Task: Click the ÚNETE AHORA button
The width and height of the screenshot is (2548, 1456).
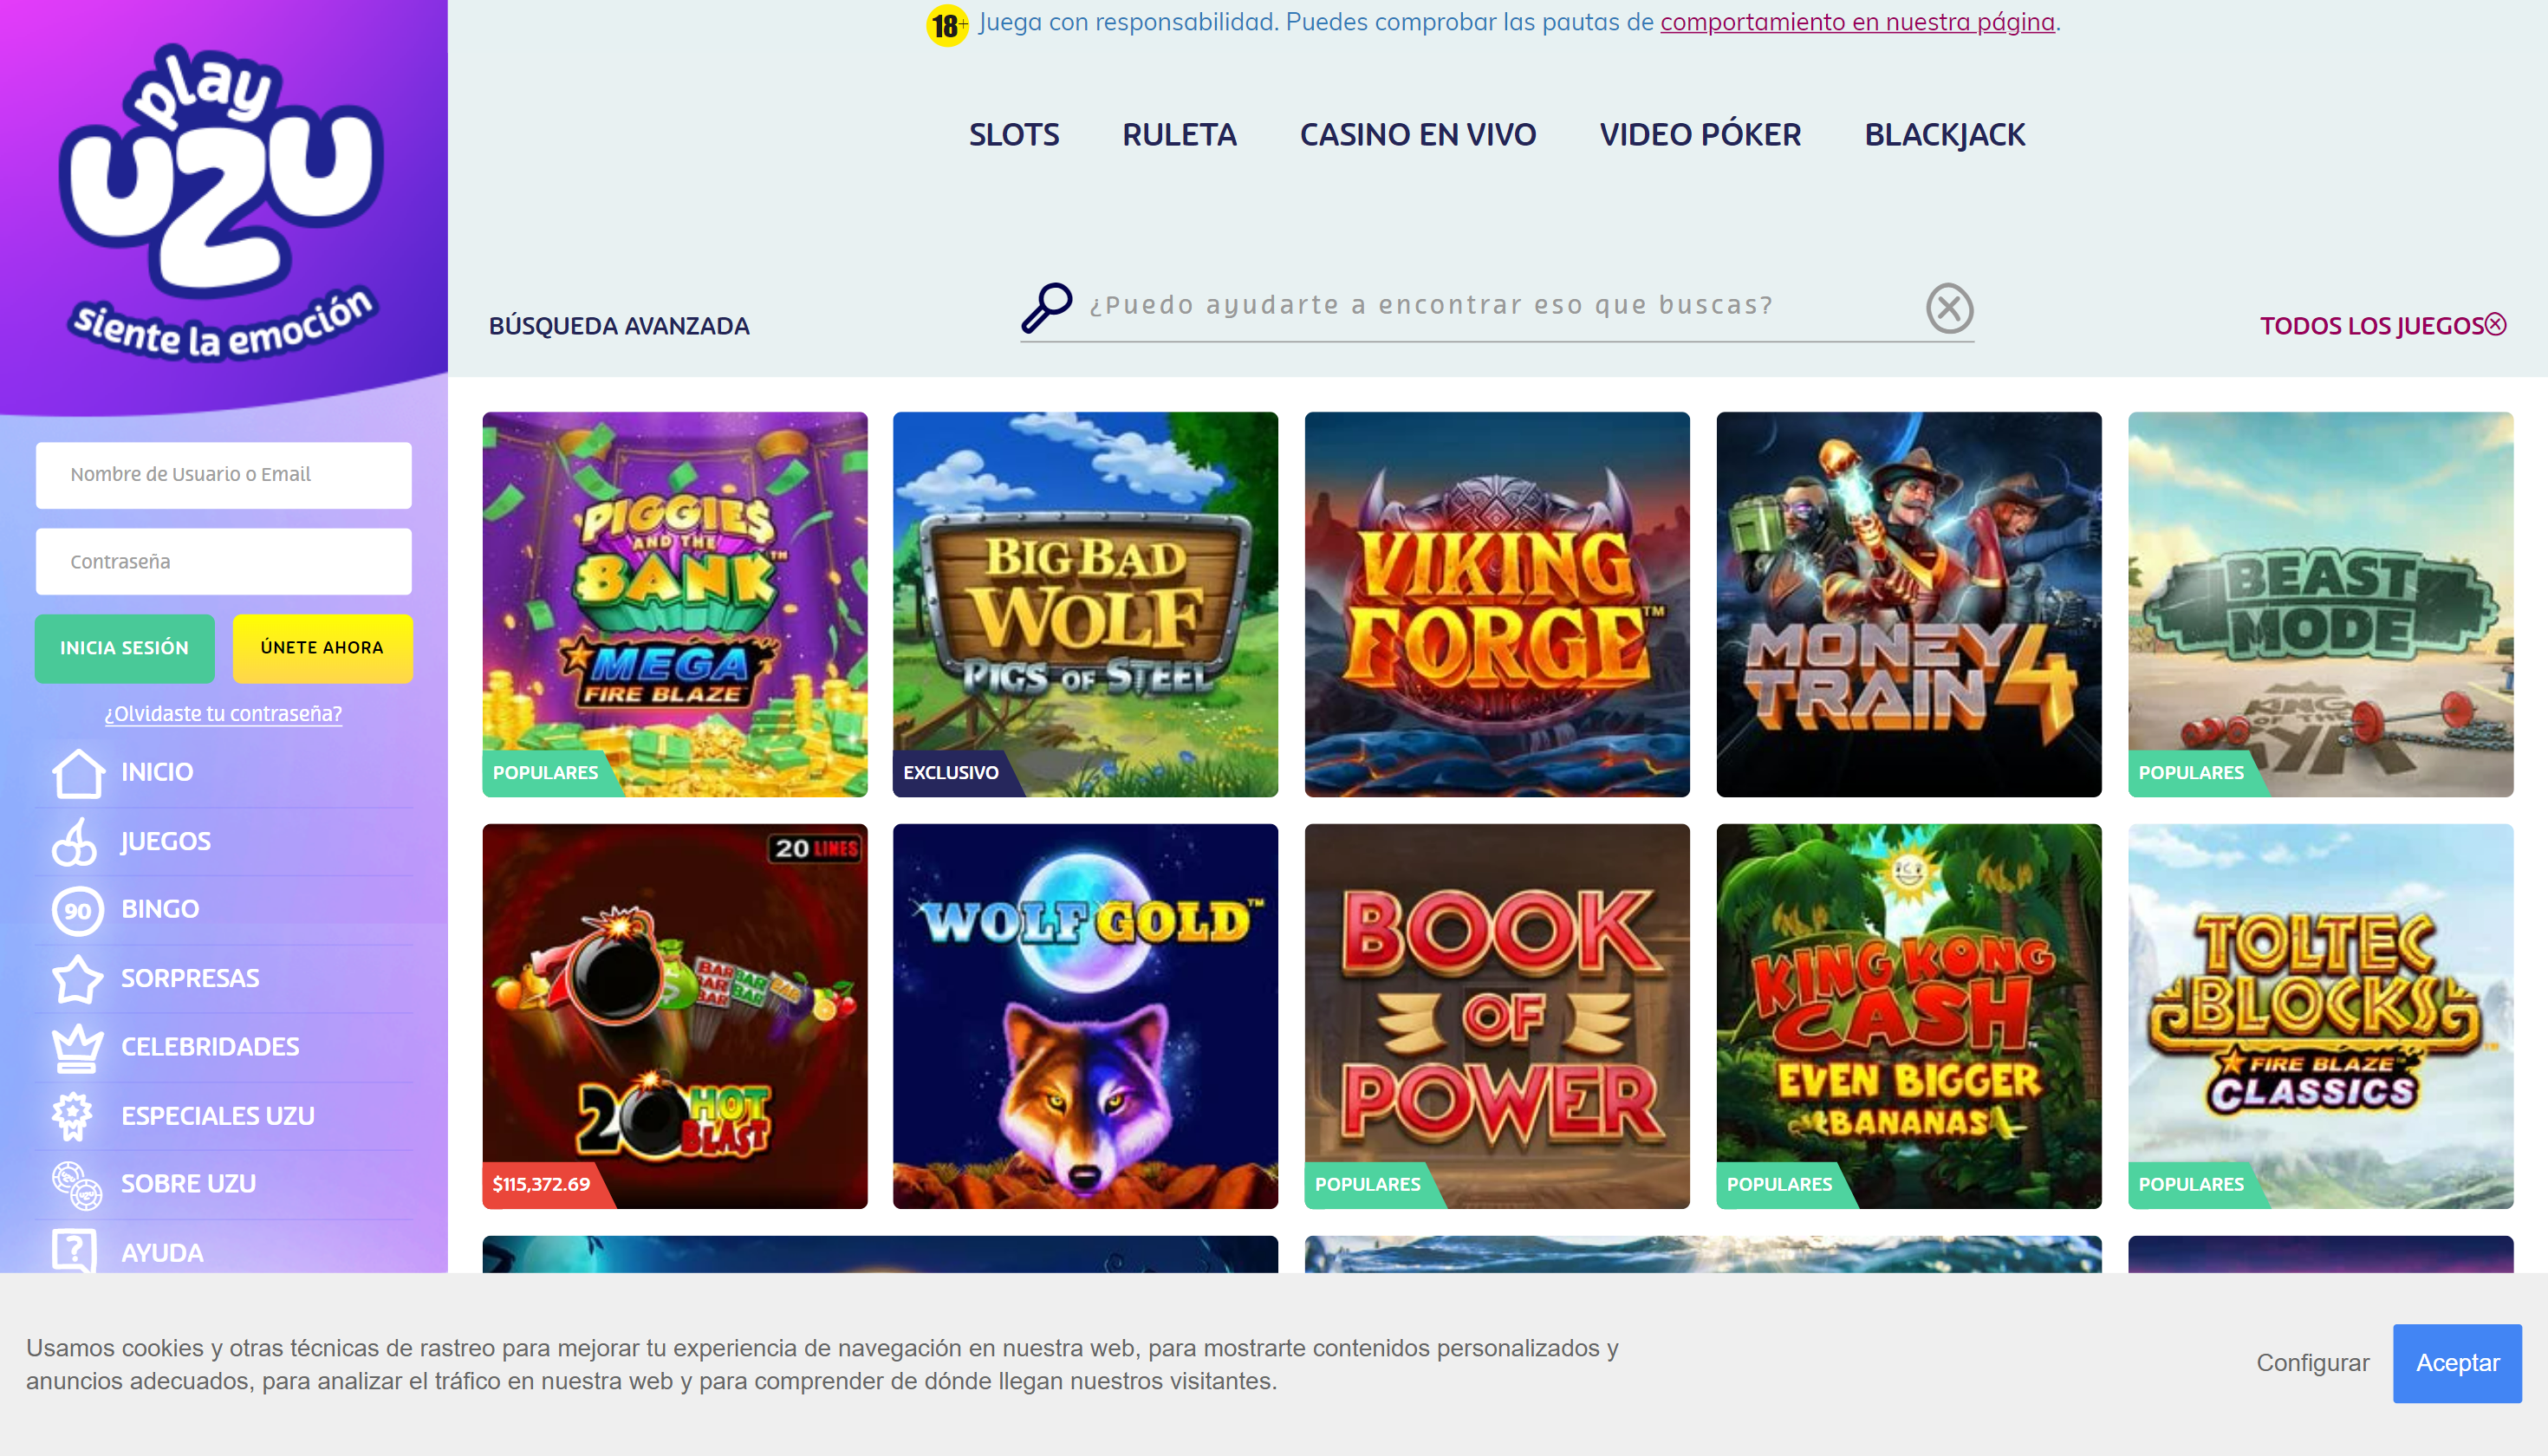Action: point(322,648)
